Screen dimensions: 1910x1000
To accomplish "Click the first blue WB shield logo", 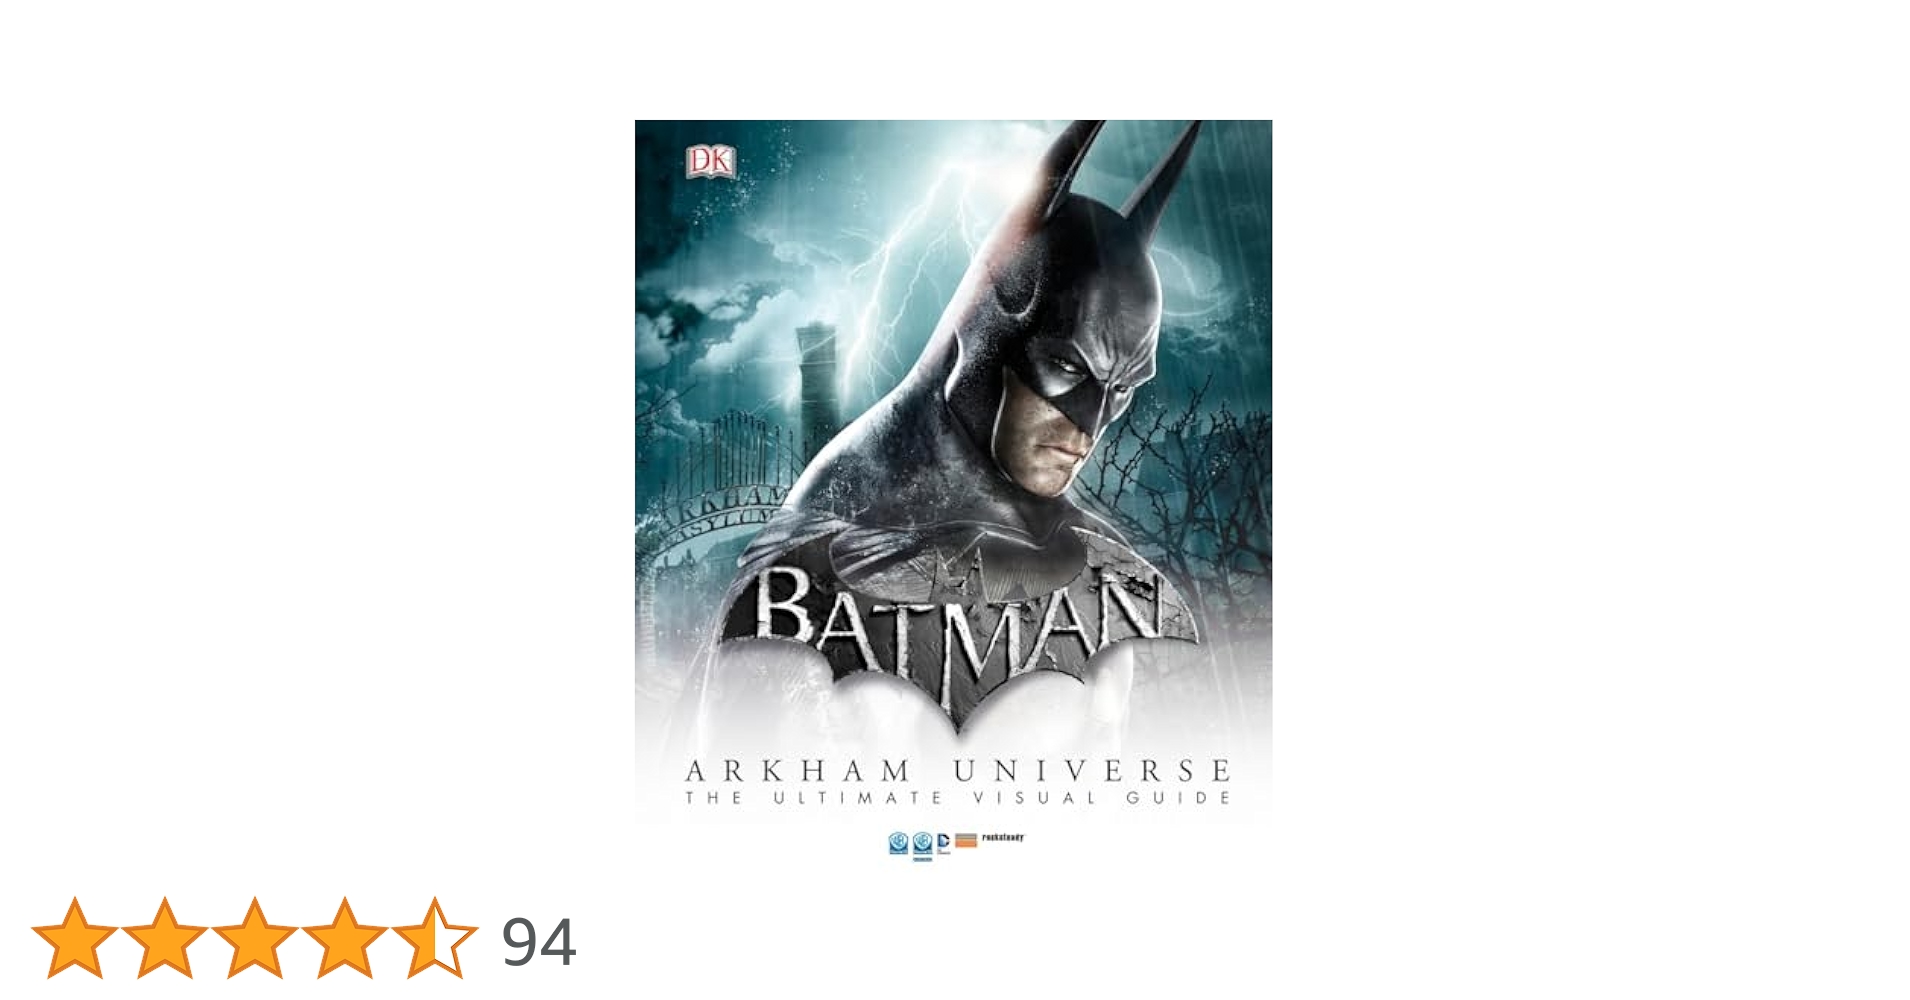I will [x=899, y=843].
